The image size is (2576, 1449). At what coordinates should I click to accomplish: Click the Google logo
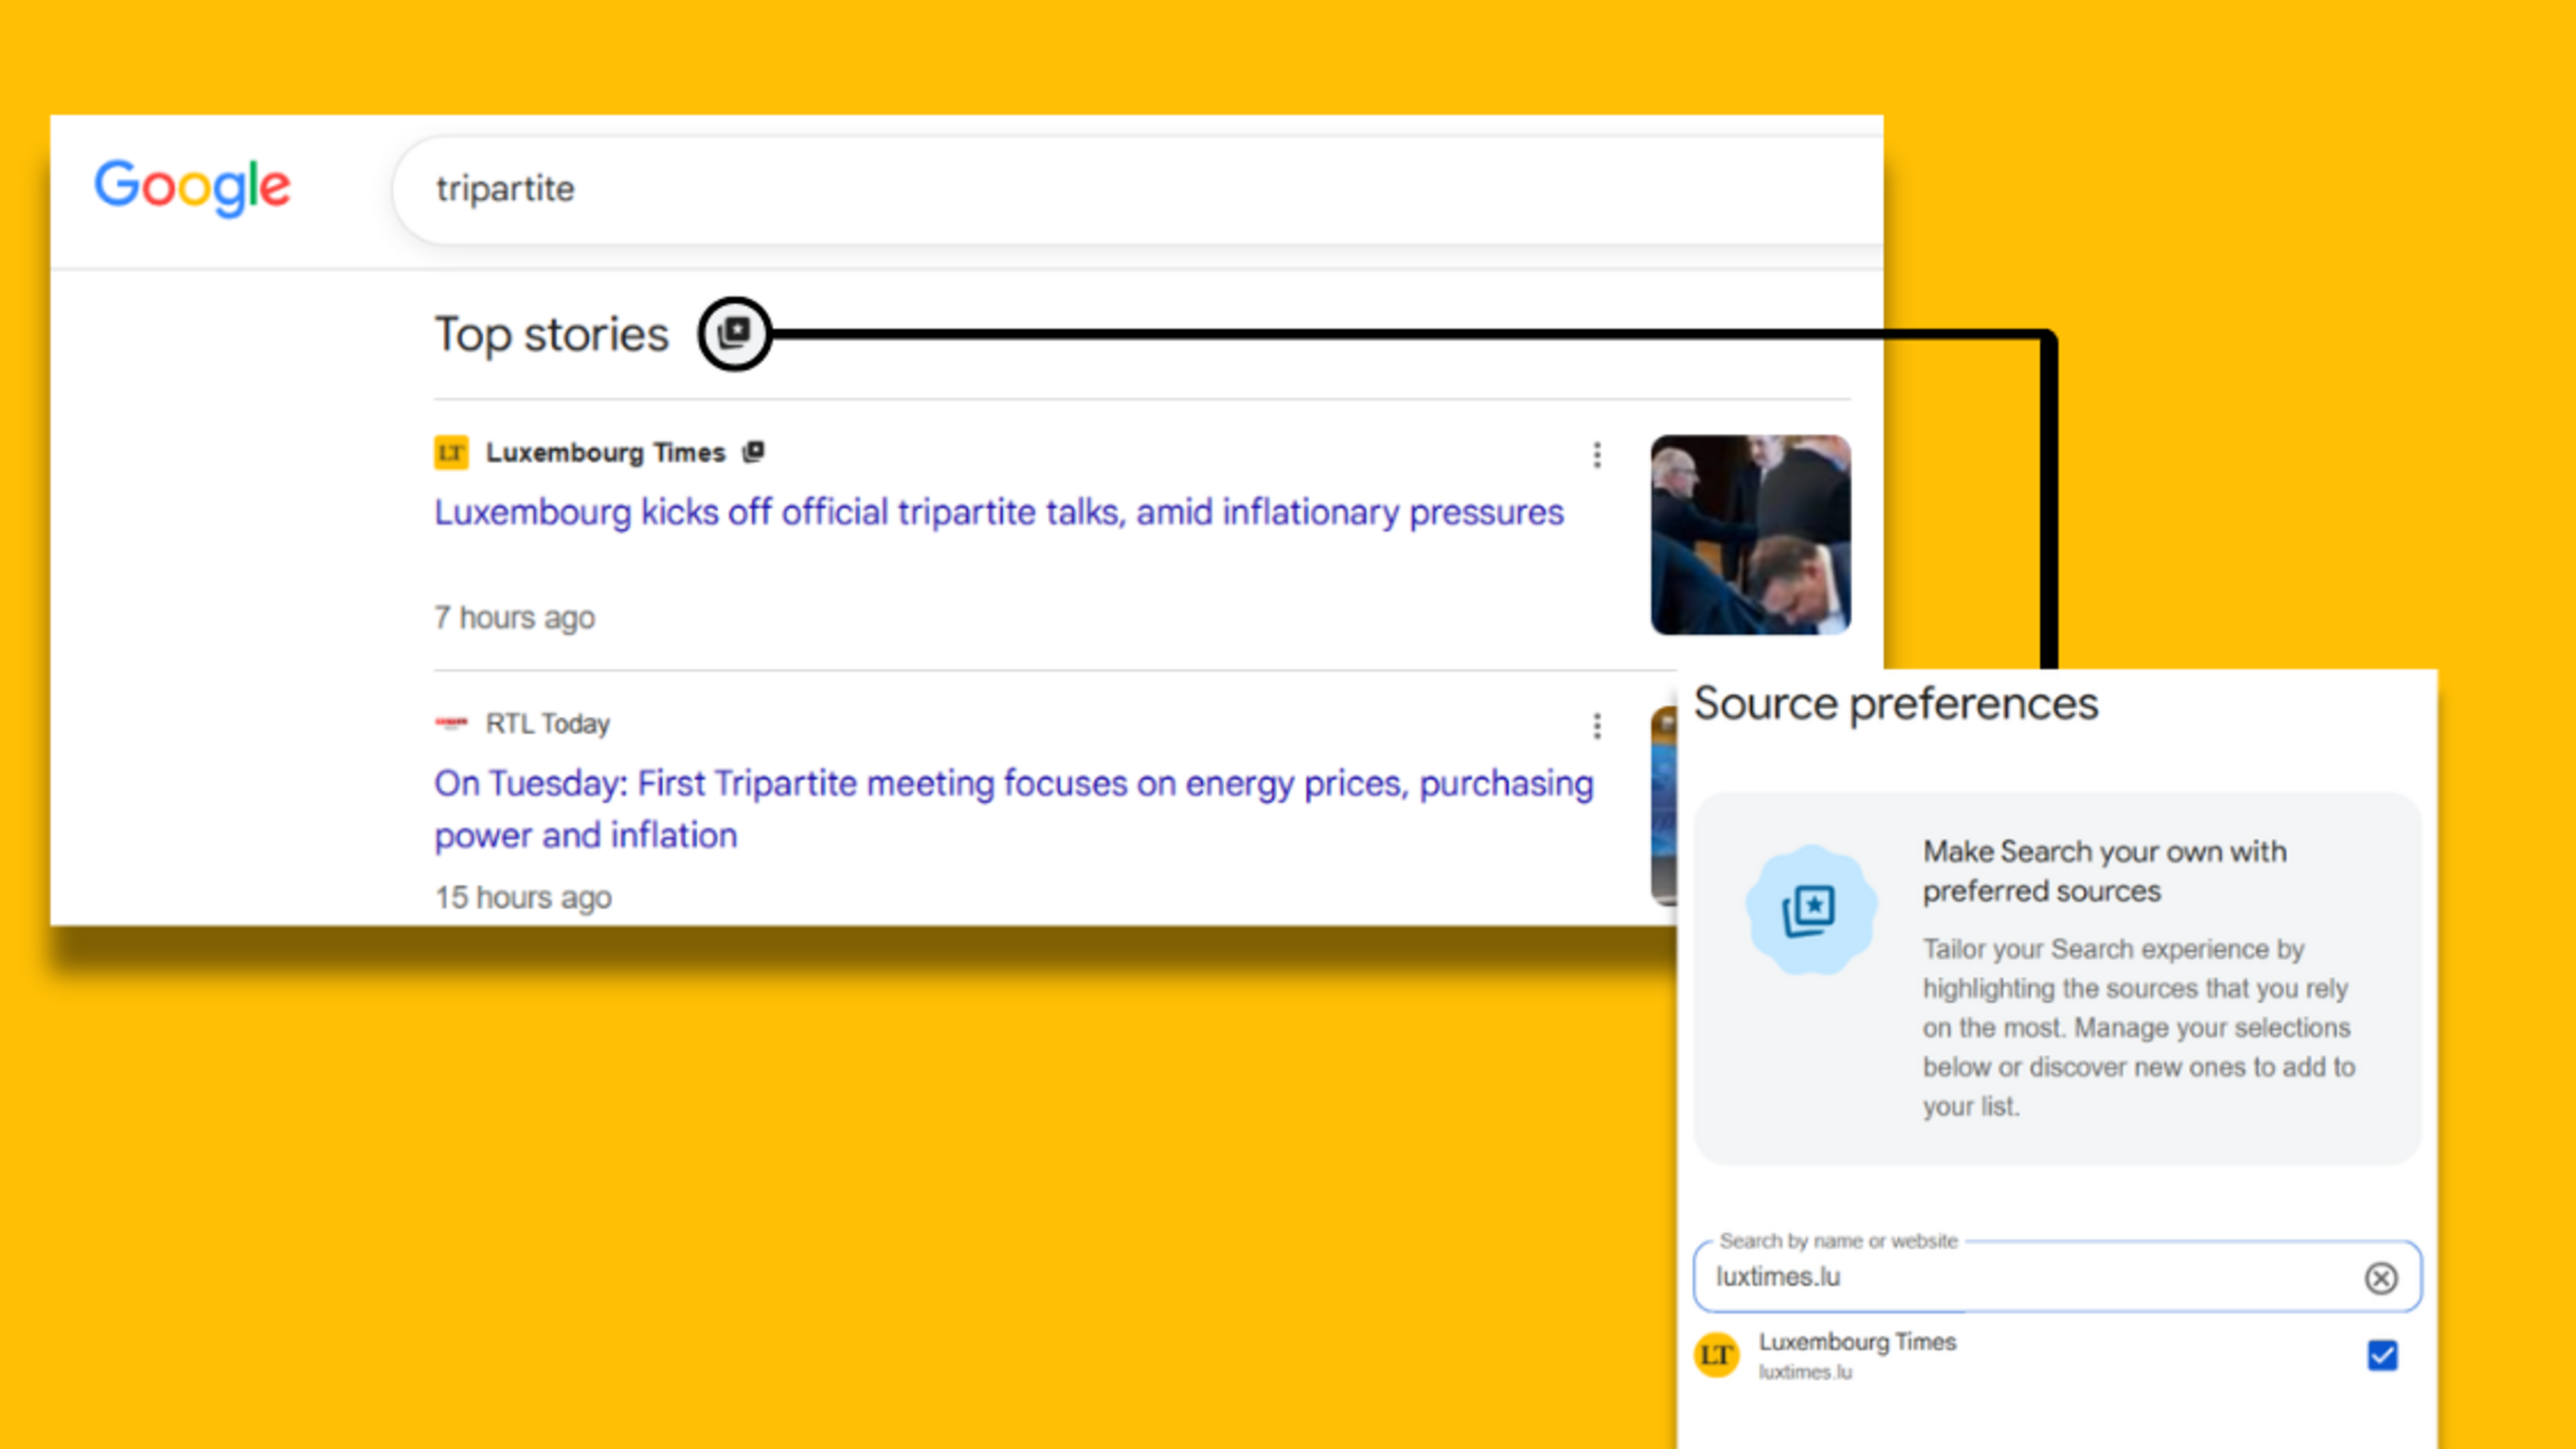tap(192, 187)
